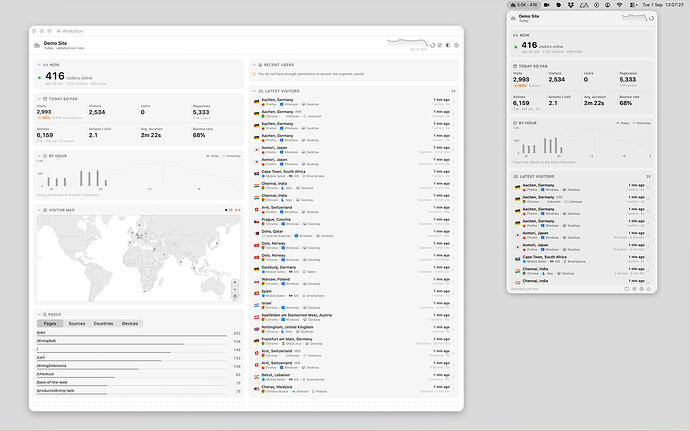Click the permission warning icon under Recent Users
The width and height of the screenshot is (690, 431).
pyautogui.click(x=254, y=74)
